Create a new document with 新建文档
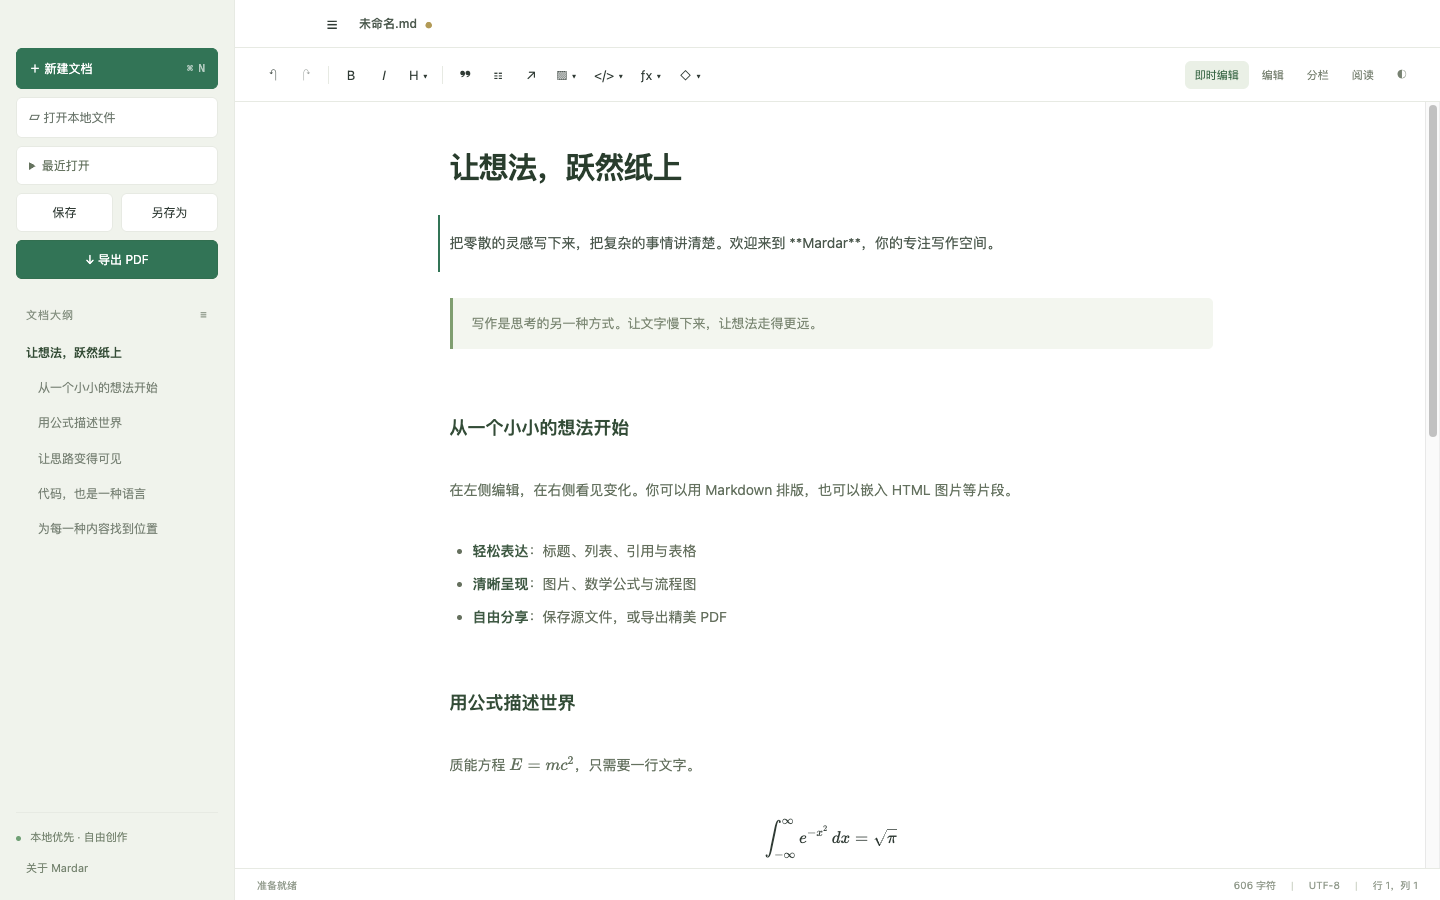 click(117, 69)
